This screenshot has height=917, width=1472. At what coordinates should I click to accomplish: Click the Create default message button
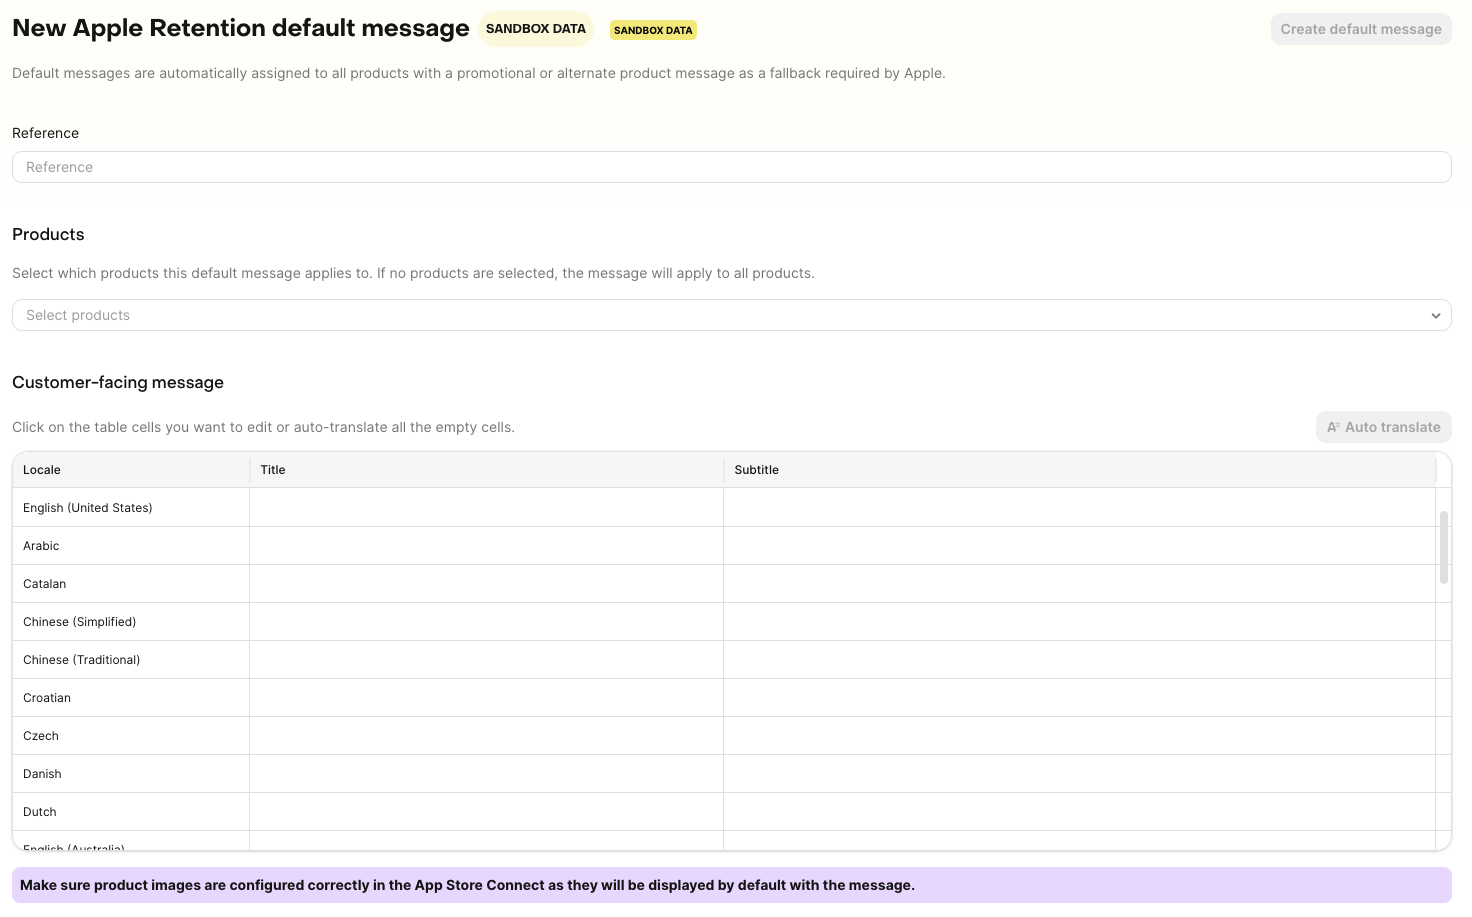pyautogui.click(x=1360, y=29)
